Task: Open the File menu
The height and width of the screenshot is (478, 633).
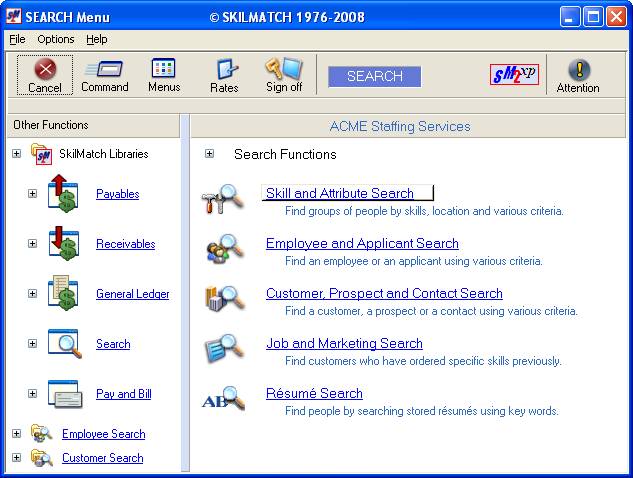Action: pos(17,39)
